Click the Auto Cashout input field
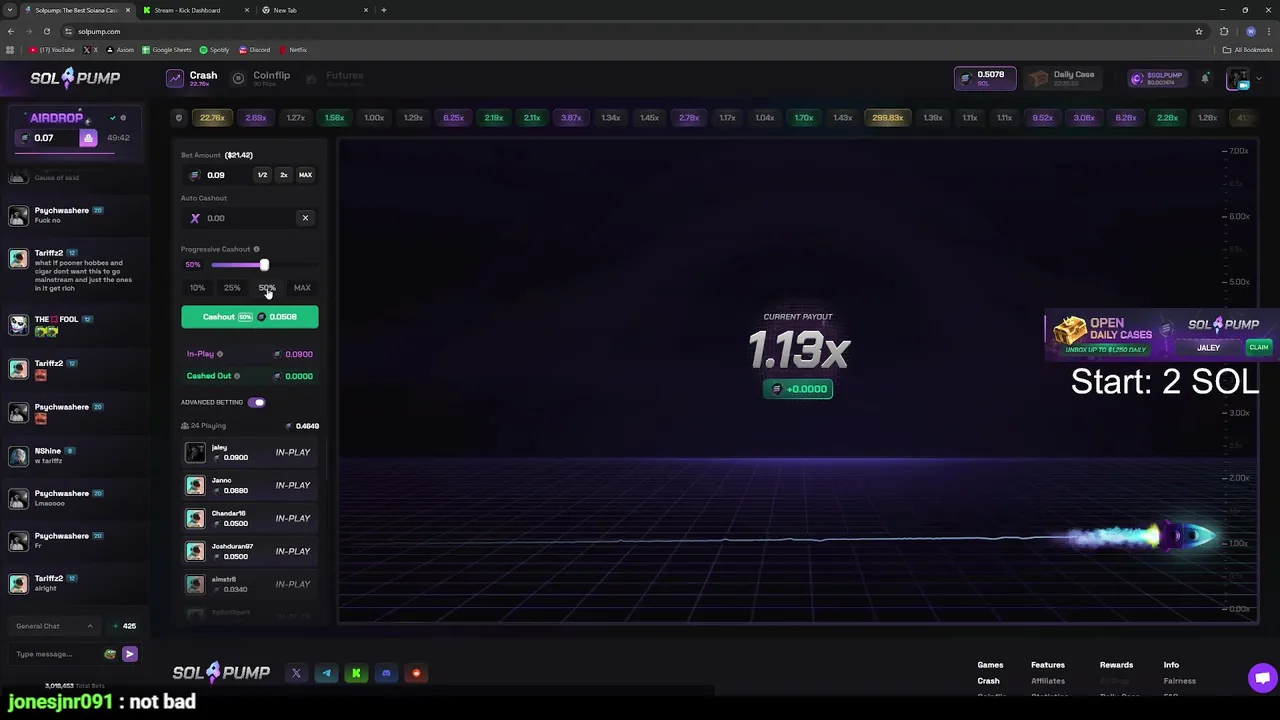 coord(242,218)
